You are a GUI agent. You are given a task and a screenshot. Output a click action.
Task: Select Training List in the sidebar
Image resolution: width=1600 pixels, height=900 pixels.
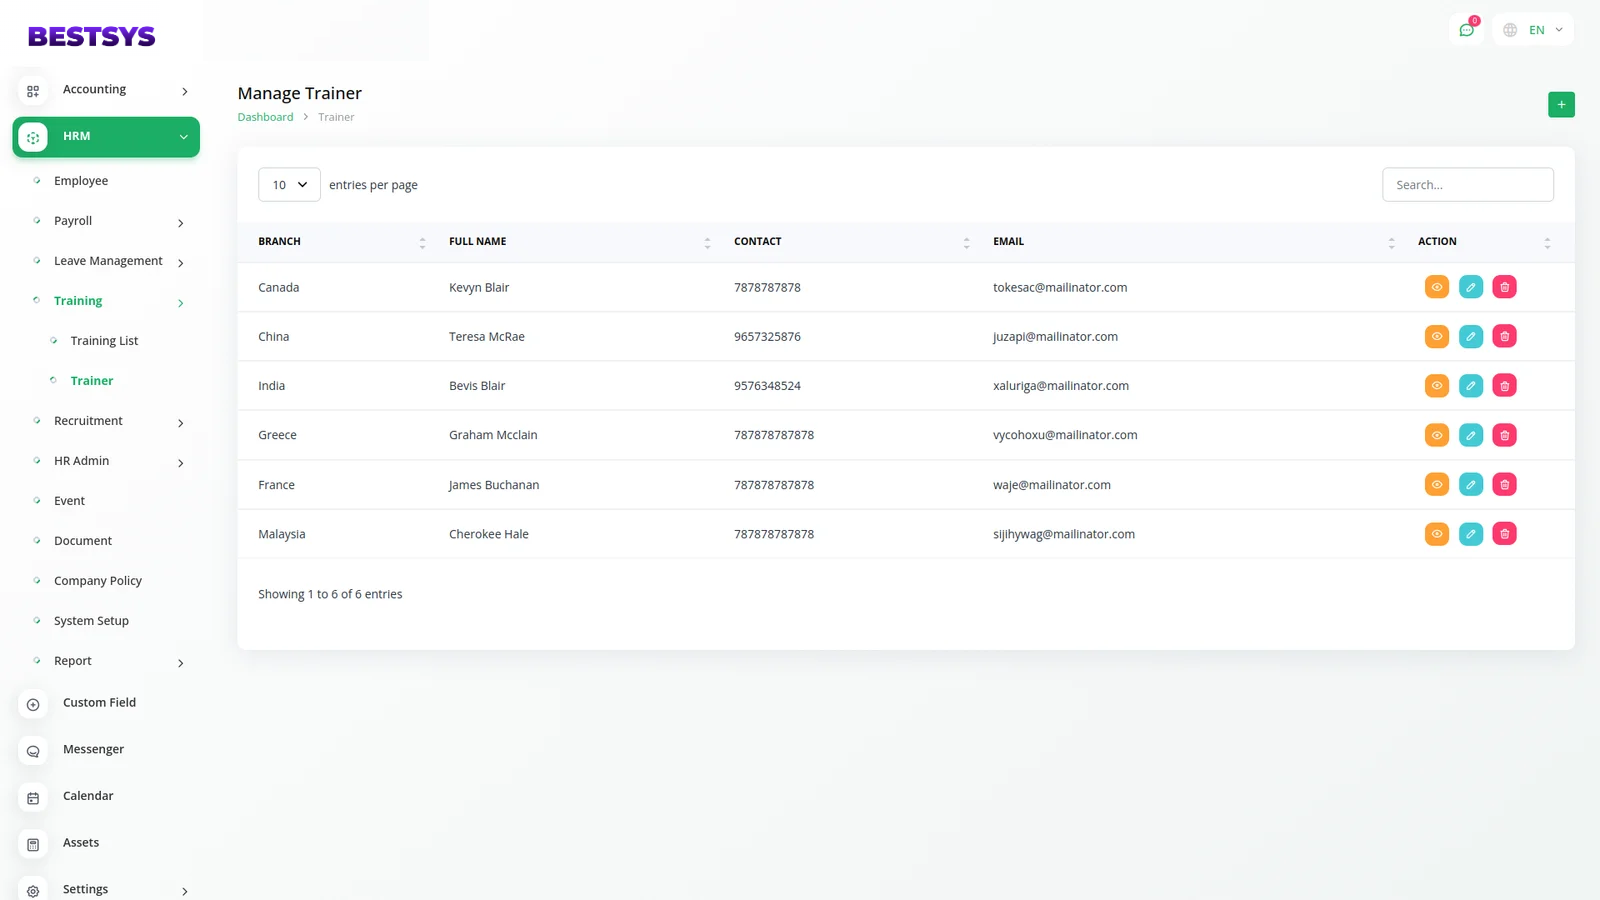coord(104,341)
